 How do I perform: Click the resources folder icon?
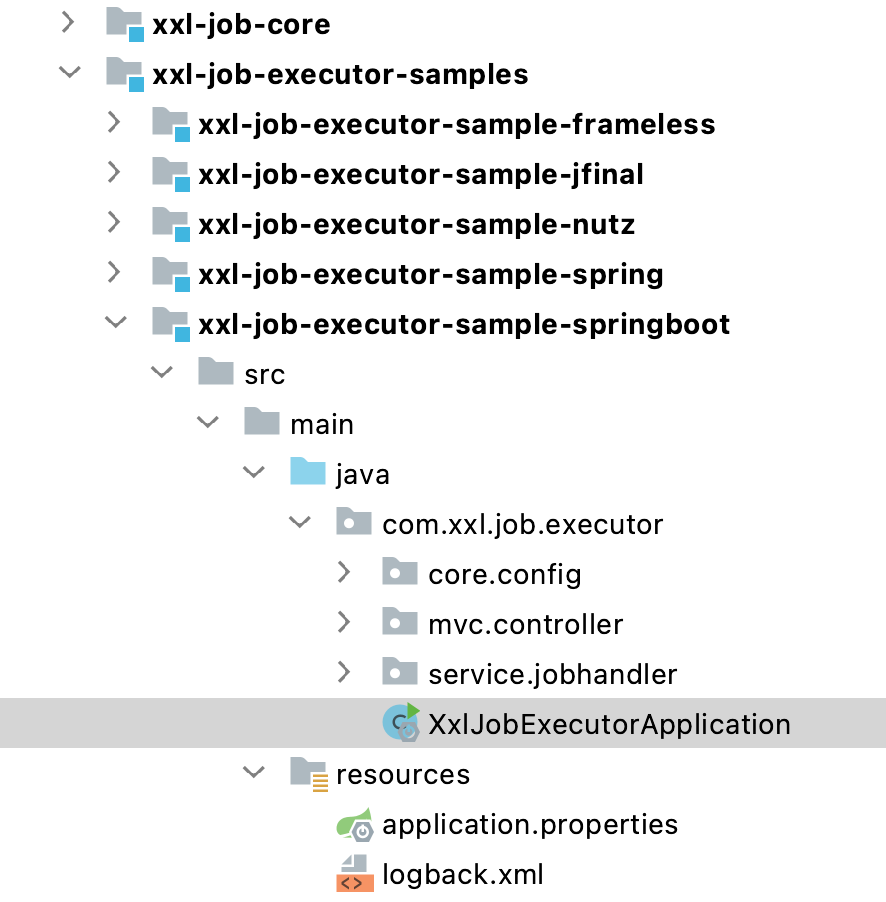pyautogui.click(x=309, y=774)
